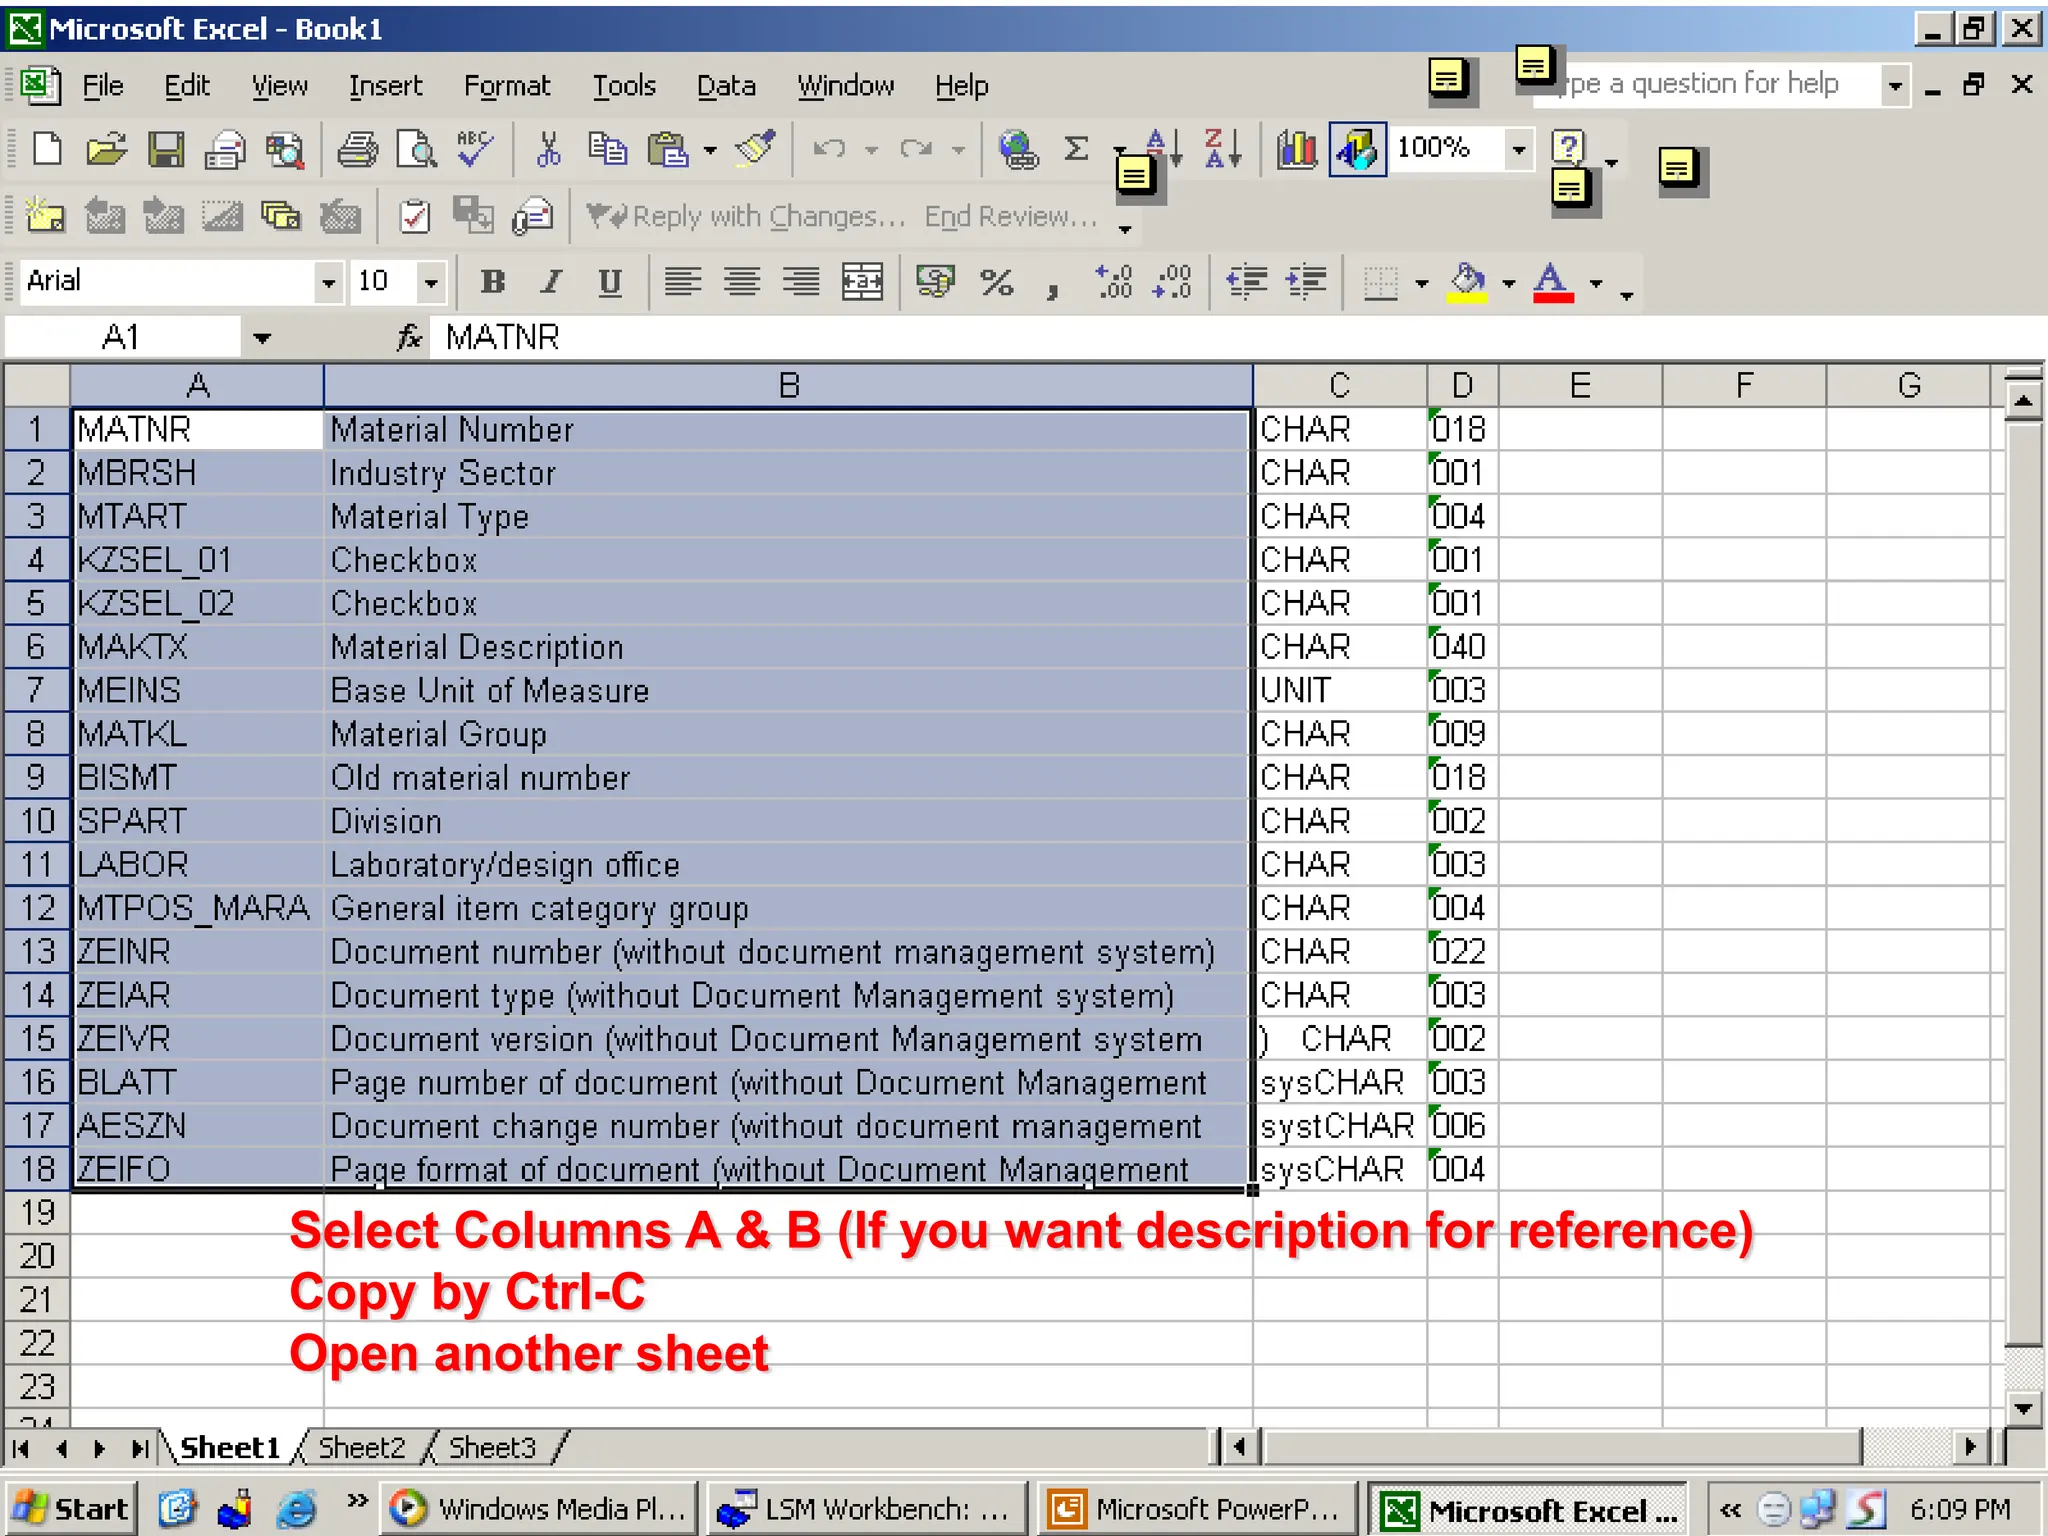Apply Currency style icon

[x=936, y=282]
